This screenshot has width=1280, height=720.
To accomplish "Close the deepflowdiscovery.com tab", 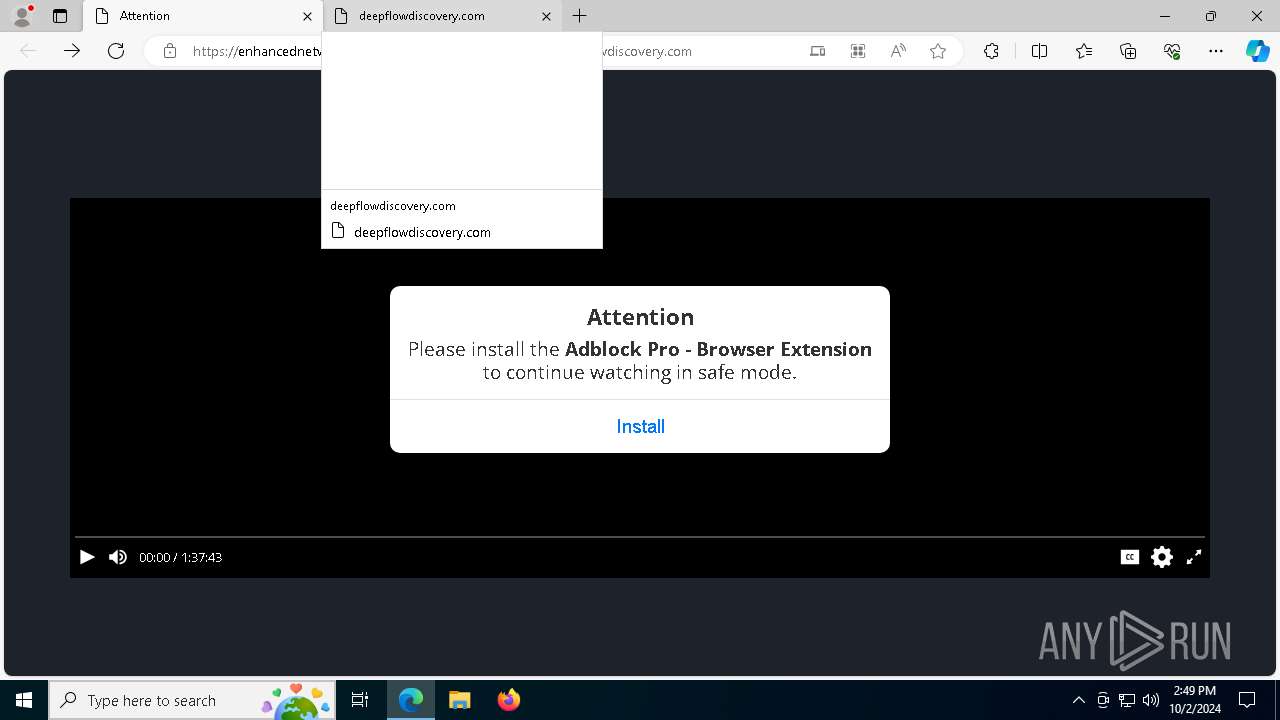I will tap(546, 16).
